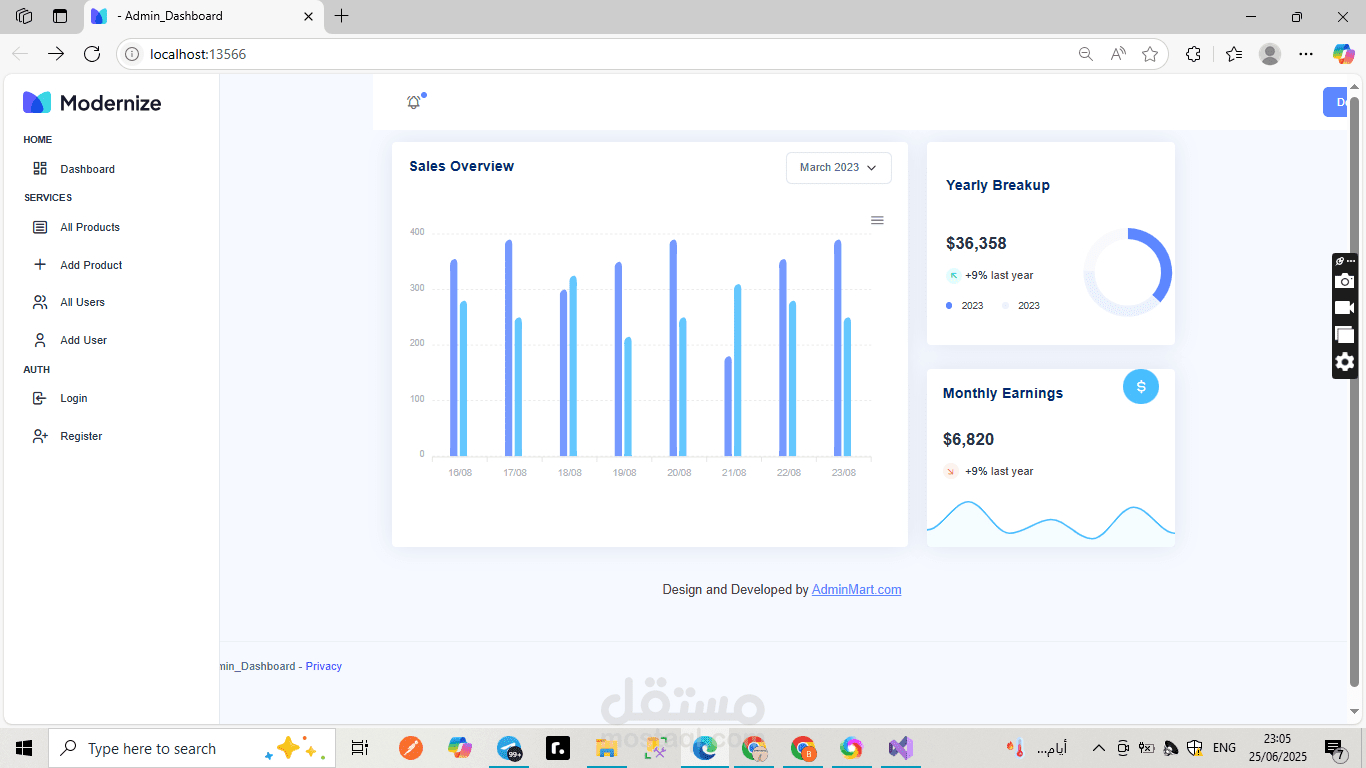Viewport: 1366px width, 768px height.
Task: Click the Dashboard grid icon
Action: 40,169
